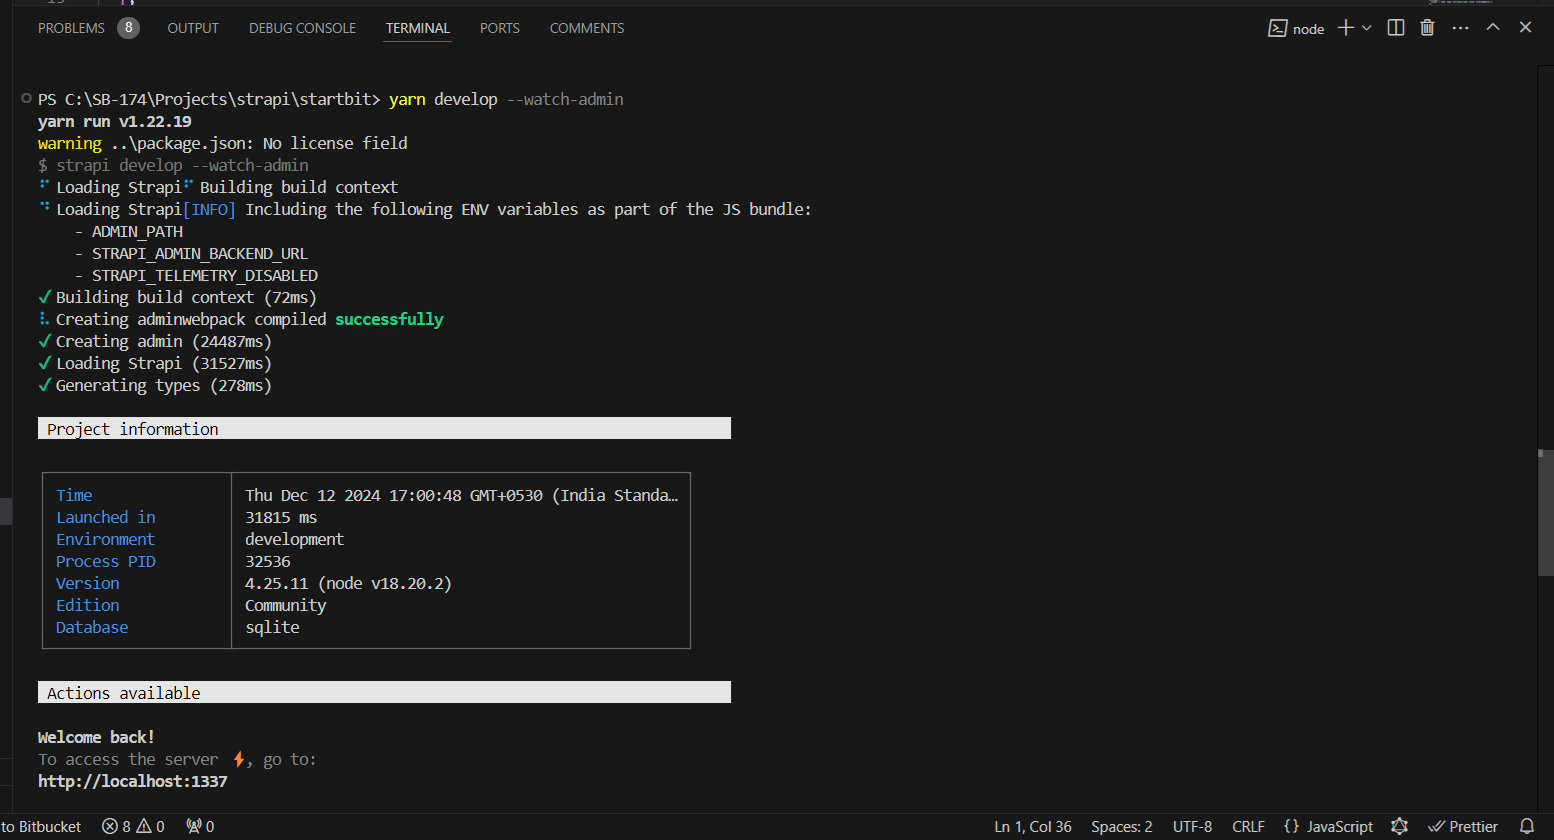
Task: Click the 'successfully' green text
Action: click(389, 319)
